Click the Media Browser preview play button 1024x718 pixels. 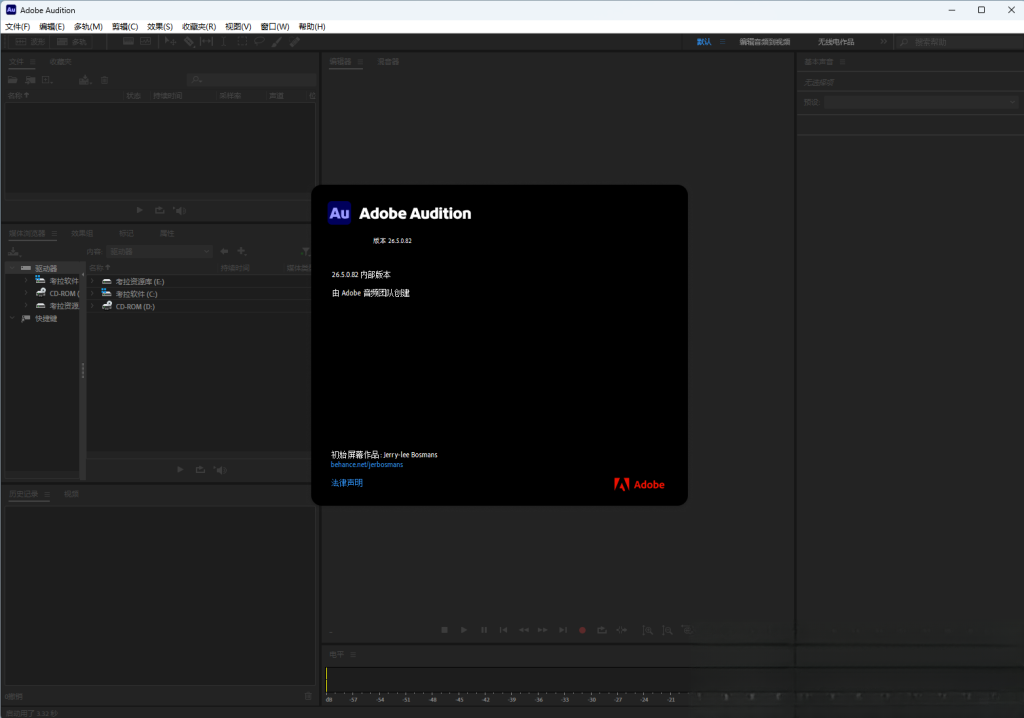click(x=180, y=469)
